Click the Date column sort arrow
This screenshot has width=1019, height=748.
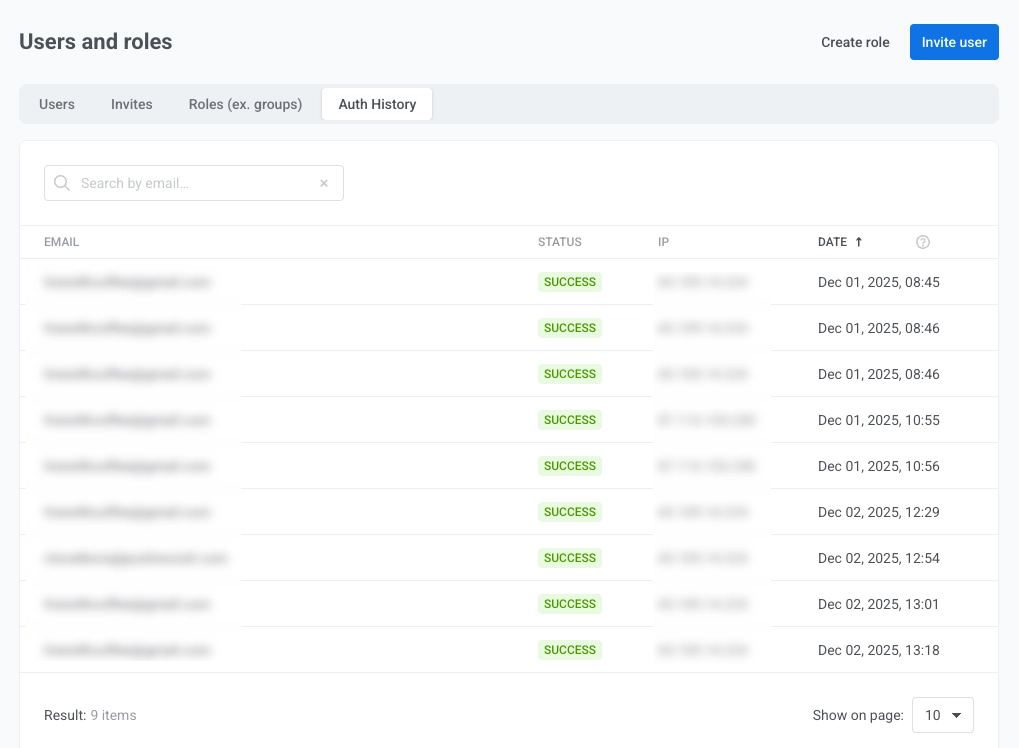pyautogui.click(x=858, y=242)
